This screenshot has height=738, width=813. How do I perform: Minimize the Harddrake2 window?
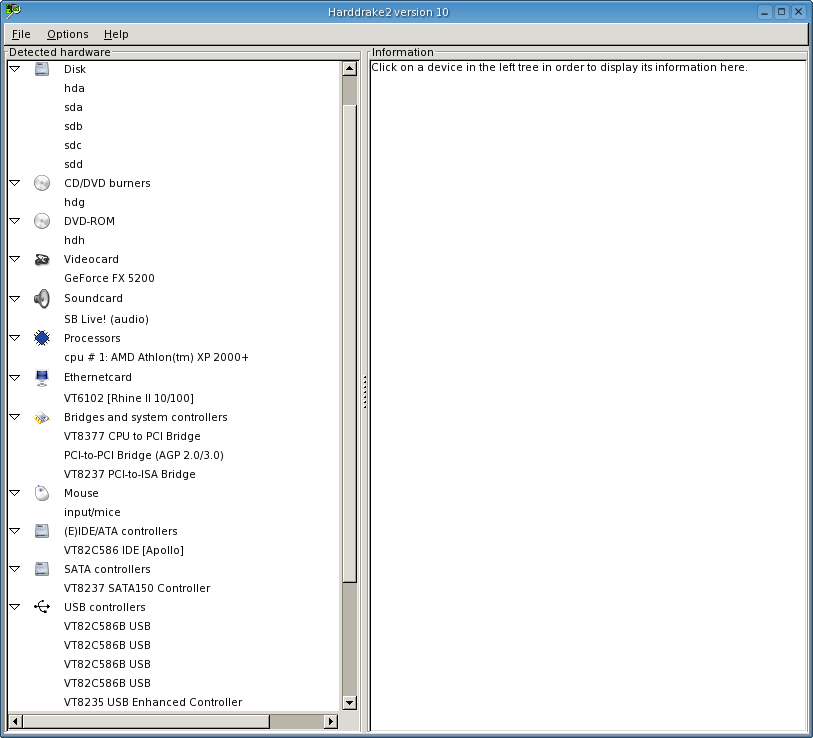pyautogui.click(x=764, y=12)
